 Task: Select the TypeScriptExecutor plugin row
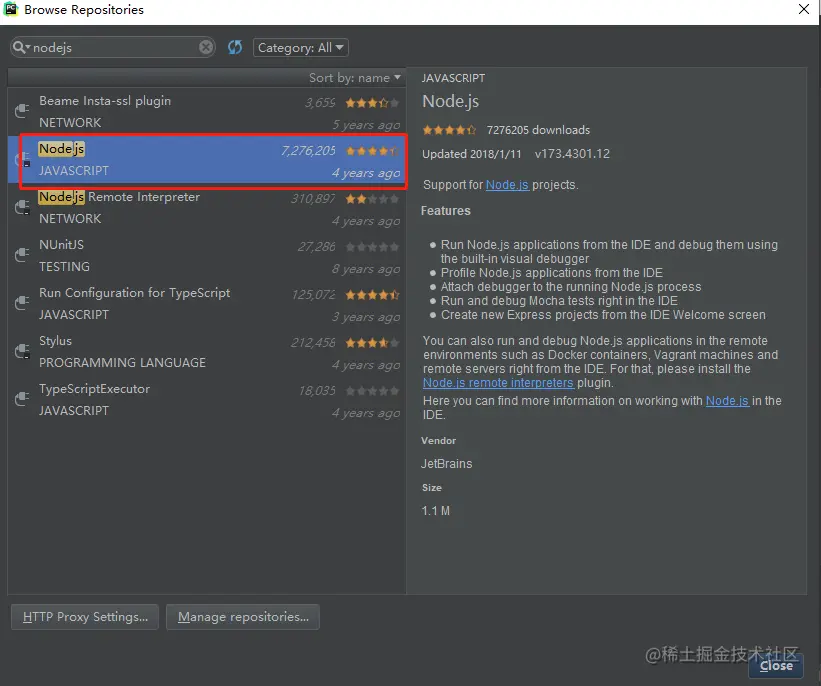point(207,400)
